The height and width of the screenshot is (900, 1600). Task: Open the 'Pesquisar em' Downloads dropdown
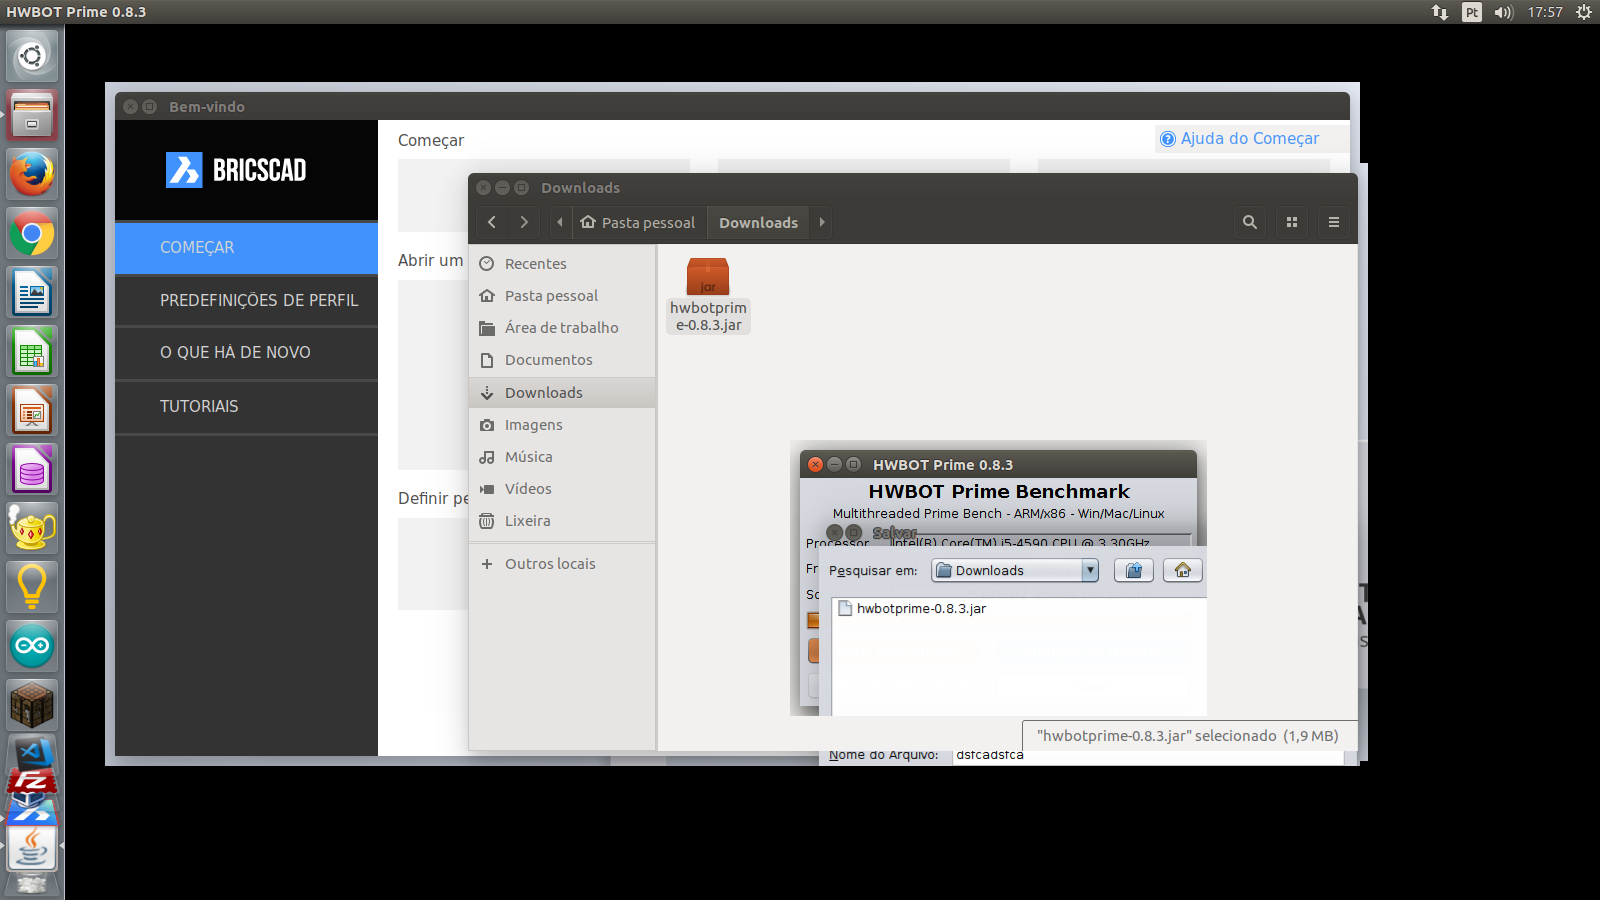(1015, 570)
